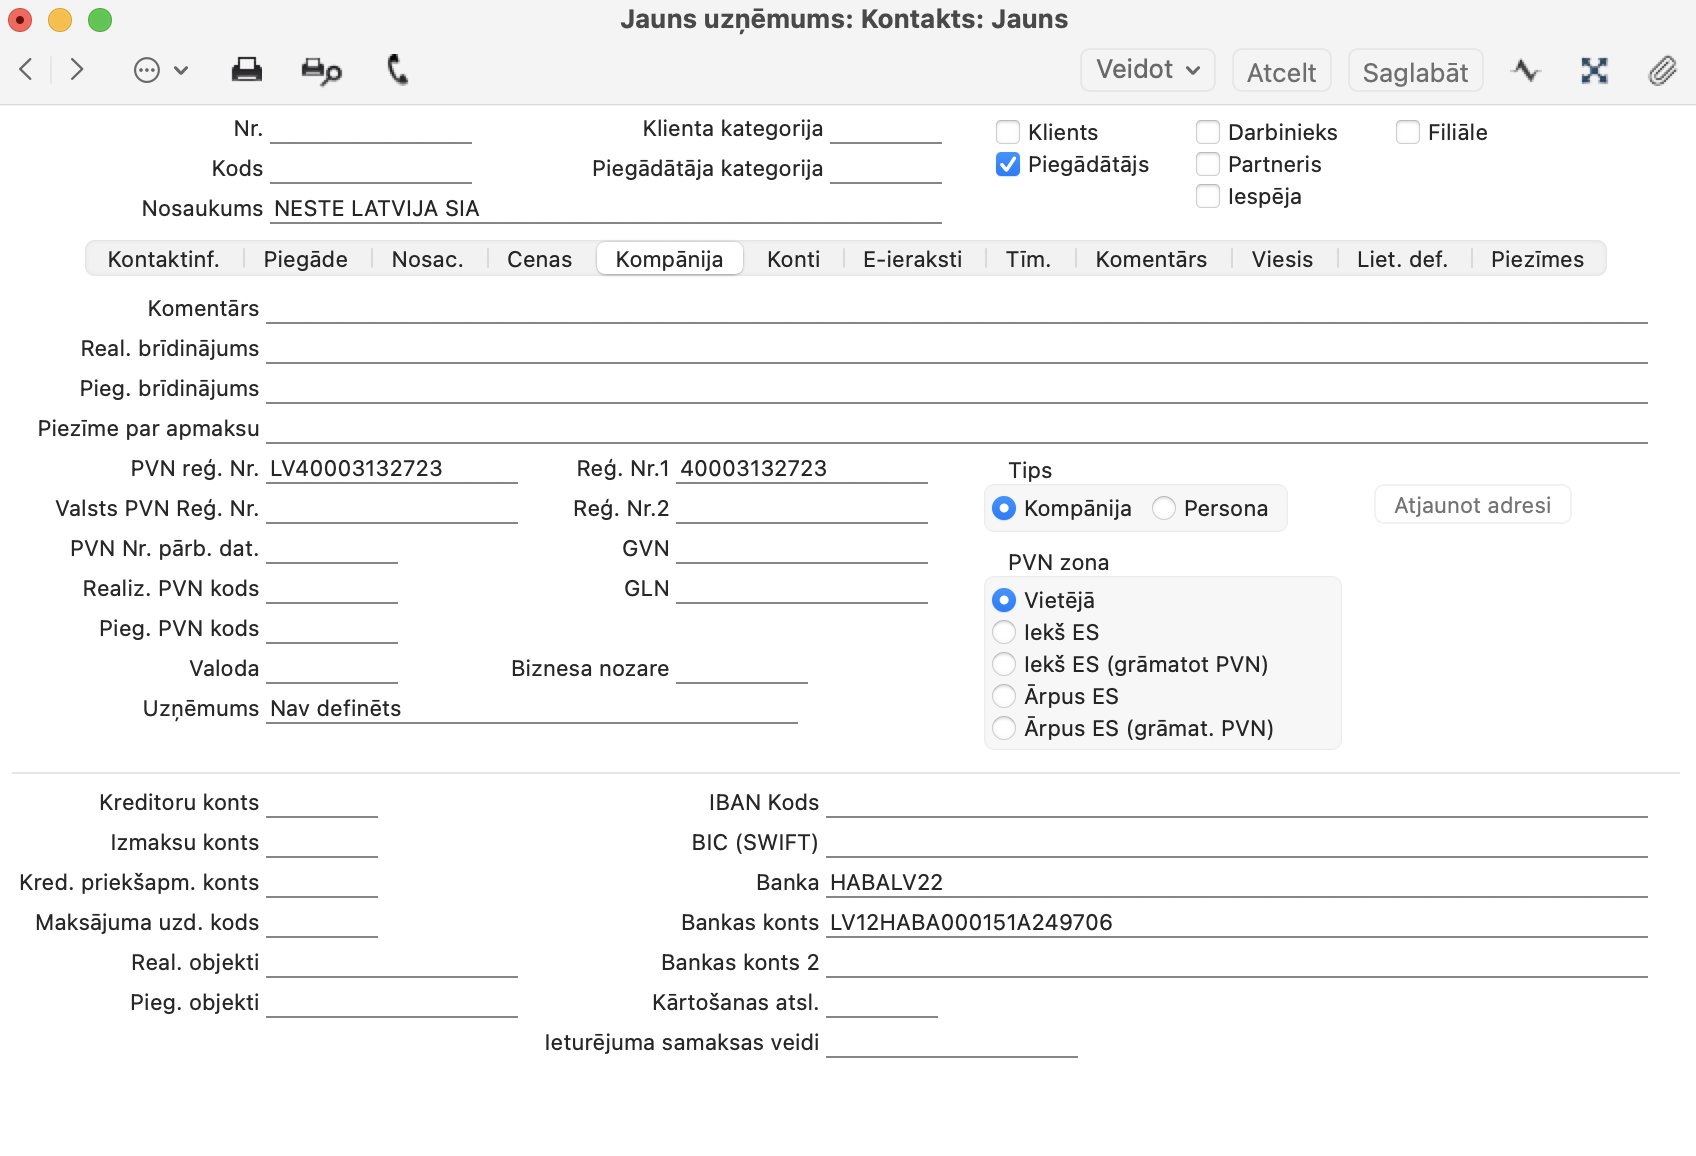Go to the next record with the forward arrow
The width and height of the screenshot is (1696, 1156).
(77, 70)
